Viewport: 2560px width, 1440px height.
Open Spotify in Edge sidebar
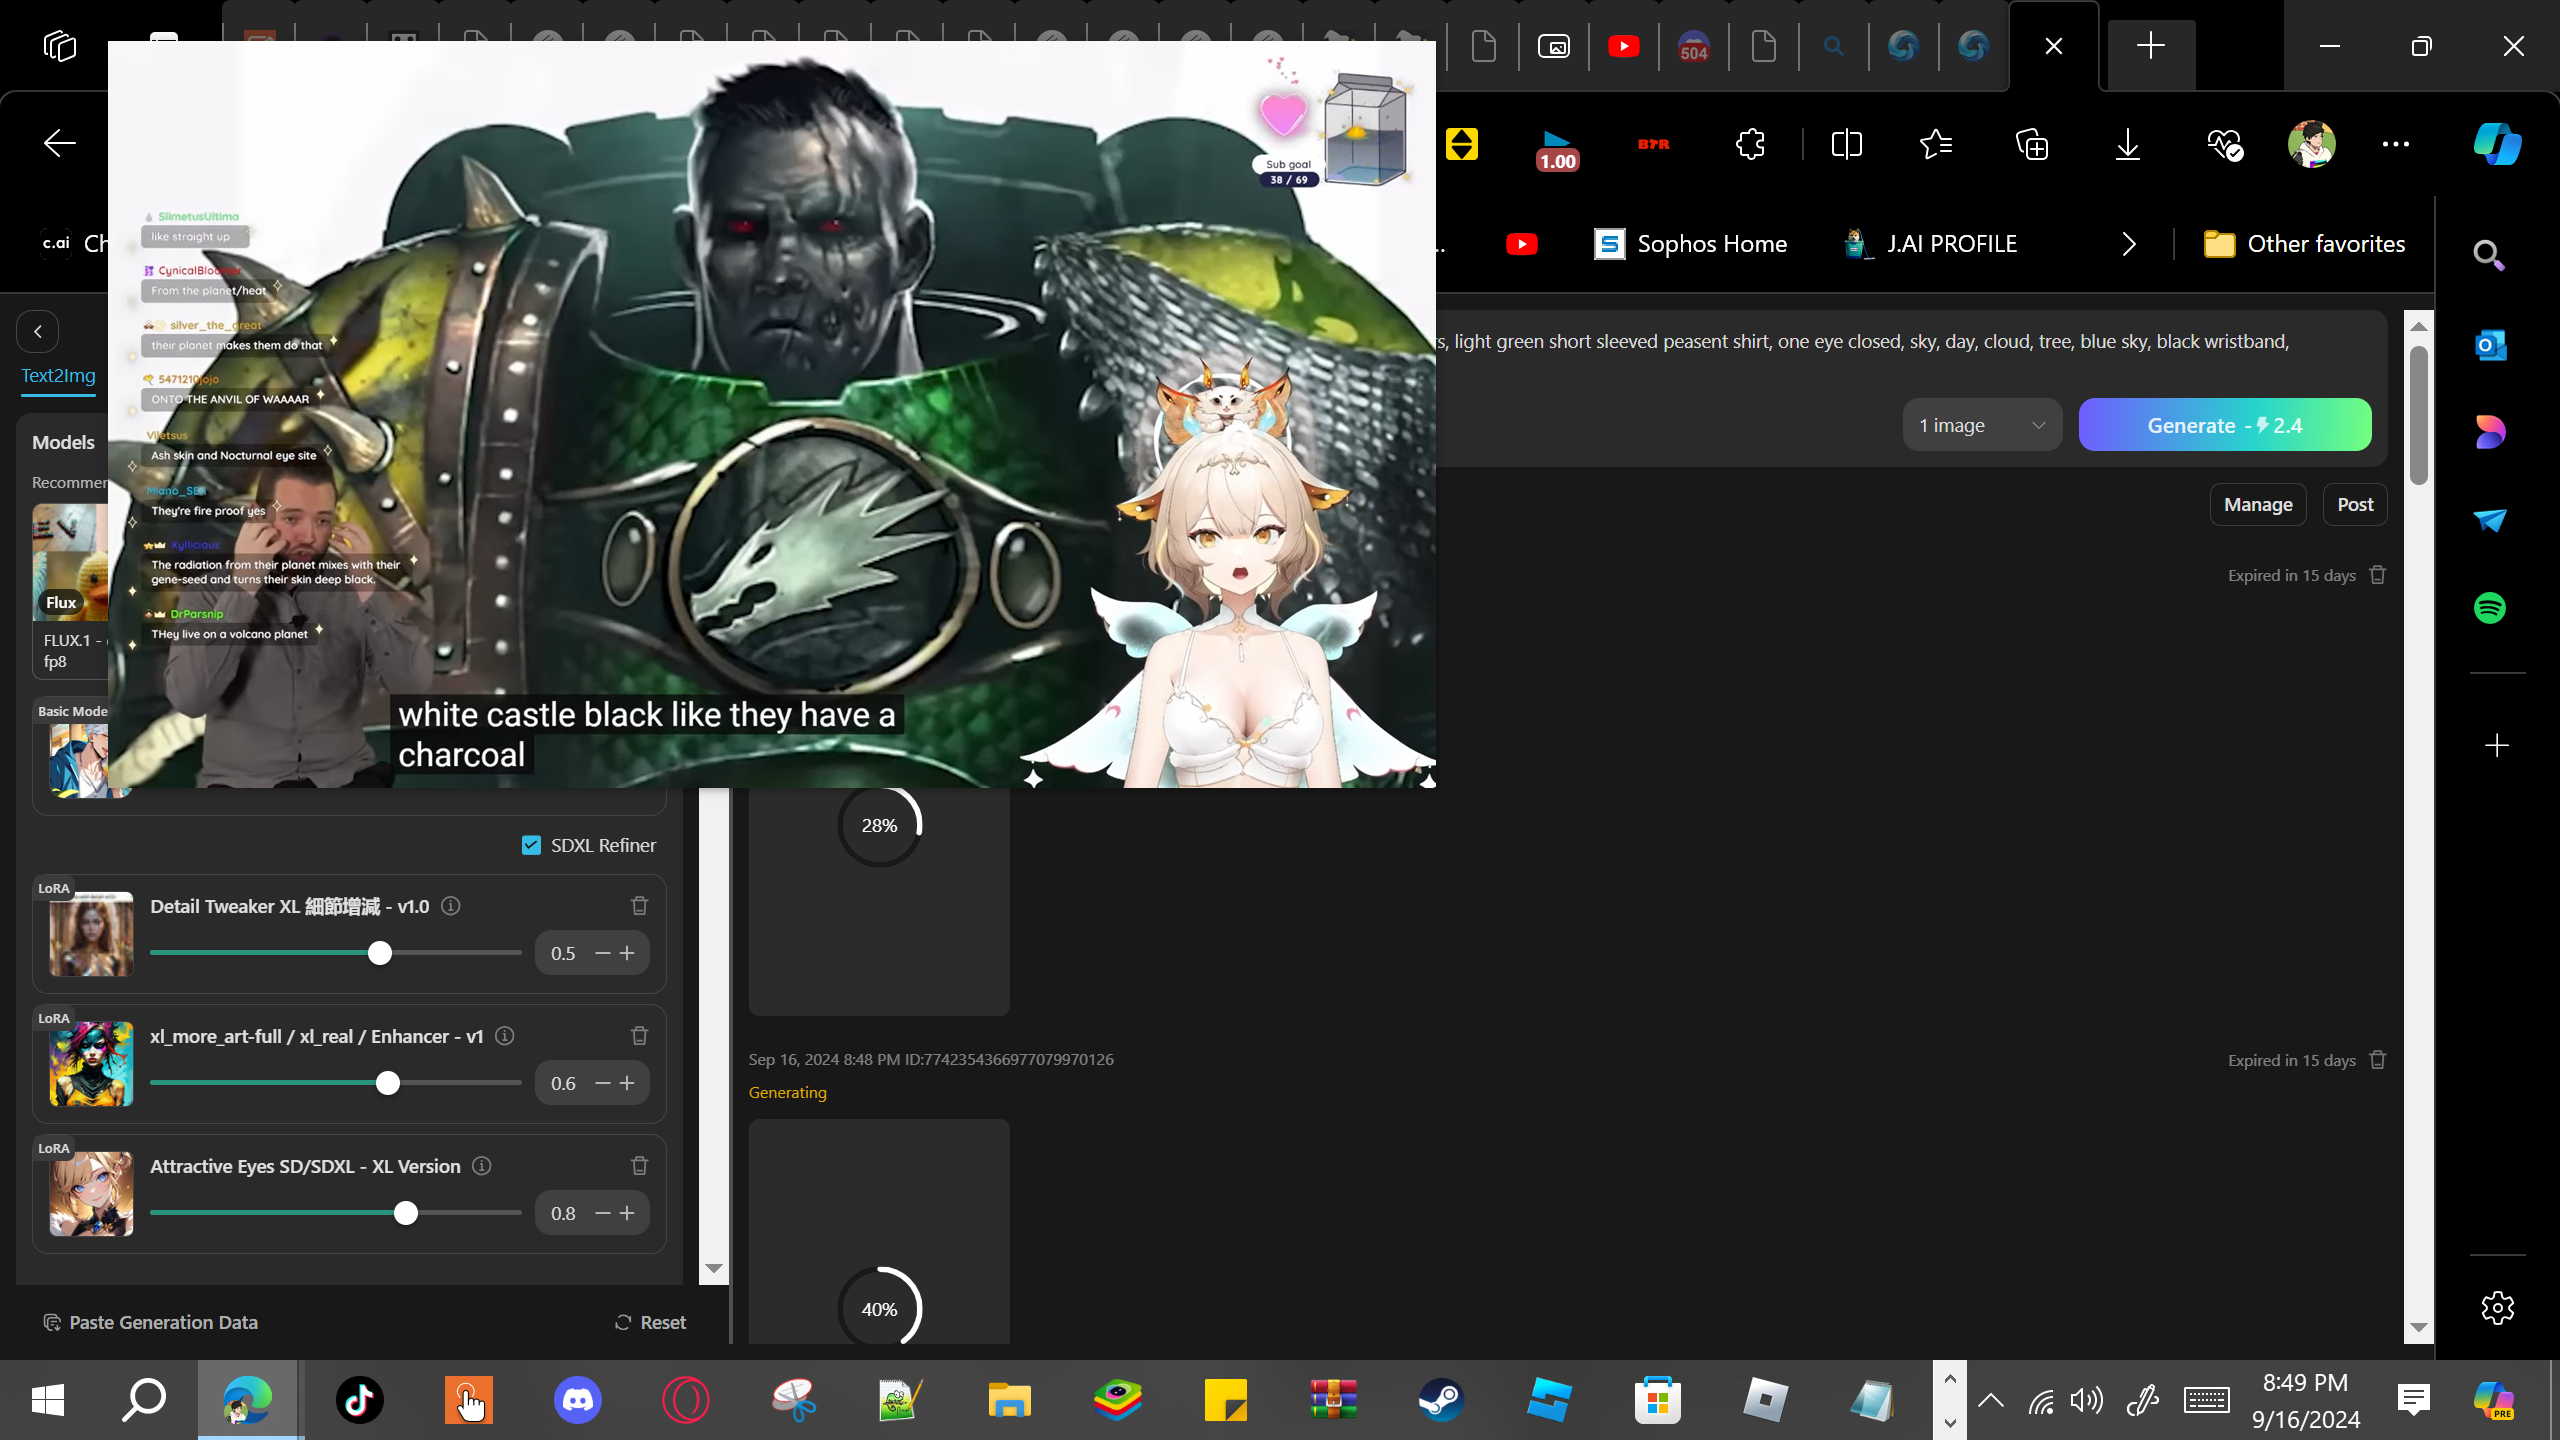(x=2489, y=608)
